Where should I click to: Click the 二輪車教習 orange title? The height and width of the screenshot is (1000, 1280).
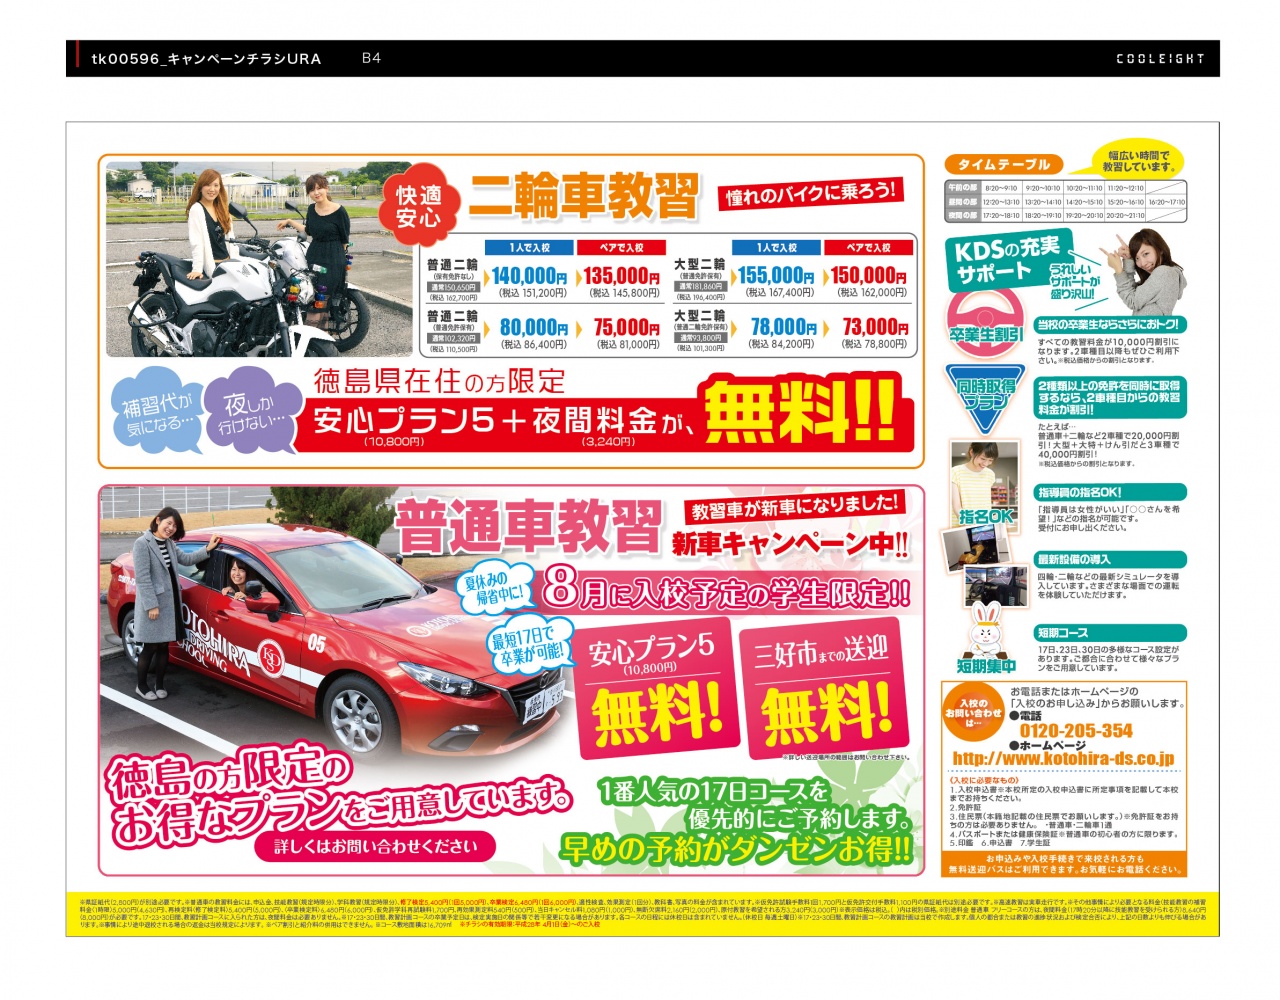(x=582, y=196)
